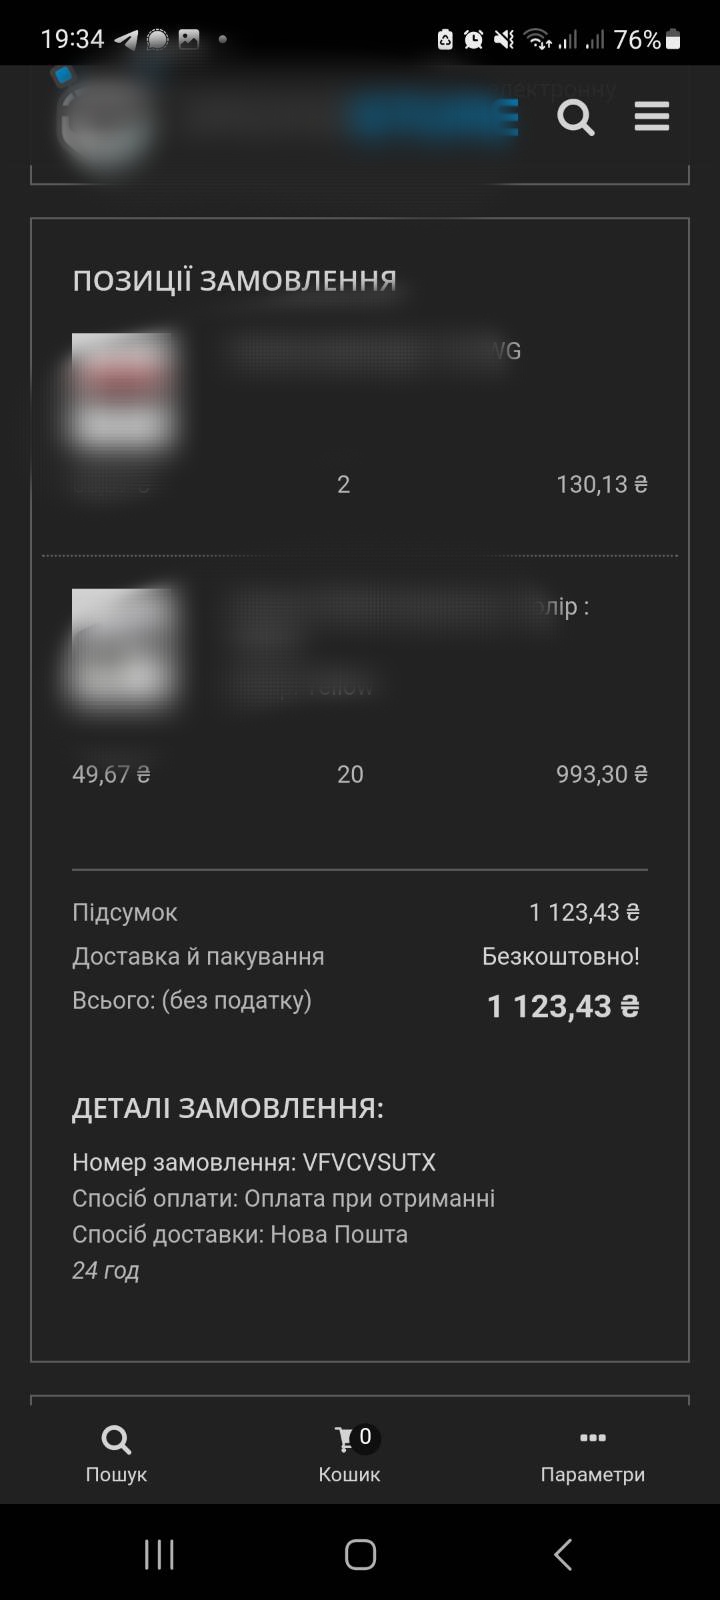The height and width of the screenshot is (1600, 720).
Task: Tap the Wi-Fi icon in status bar
Action: pyautogui.click(x=538, y=39)
